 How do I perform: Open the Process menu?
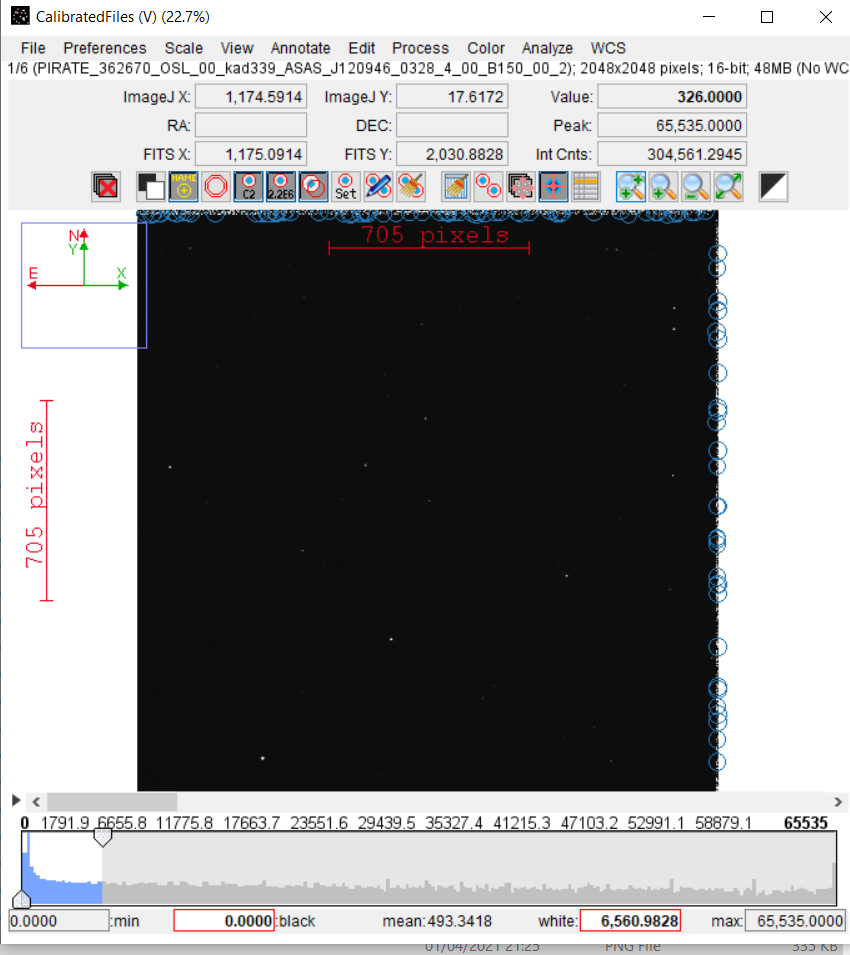point(420,48)
